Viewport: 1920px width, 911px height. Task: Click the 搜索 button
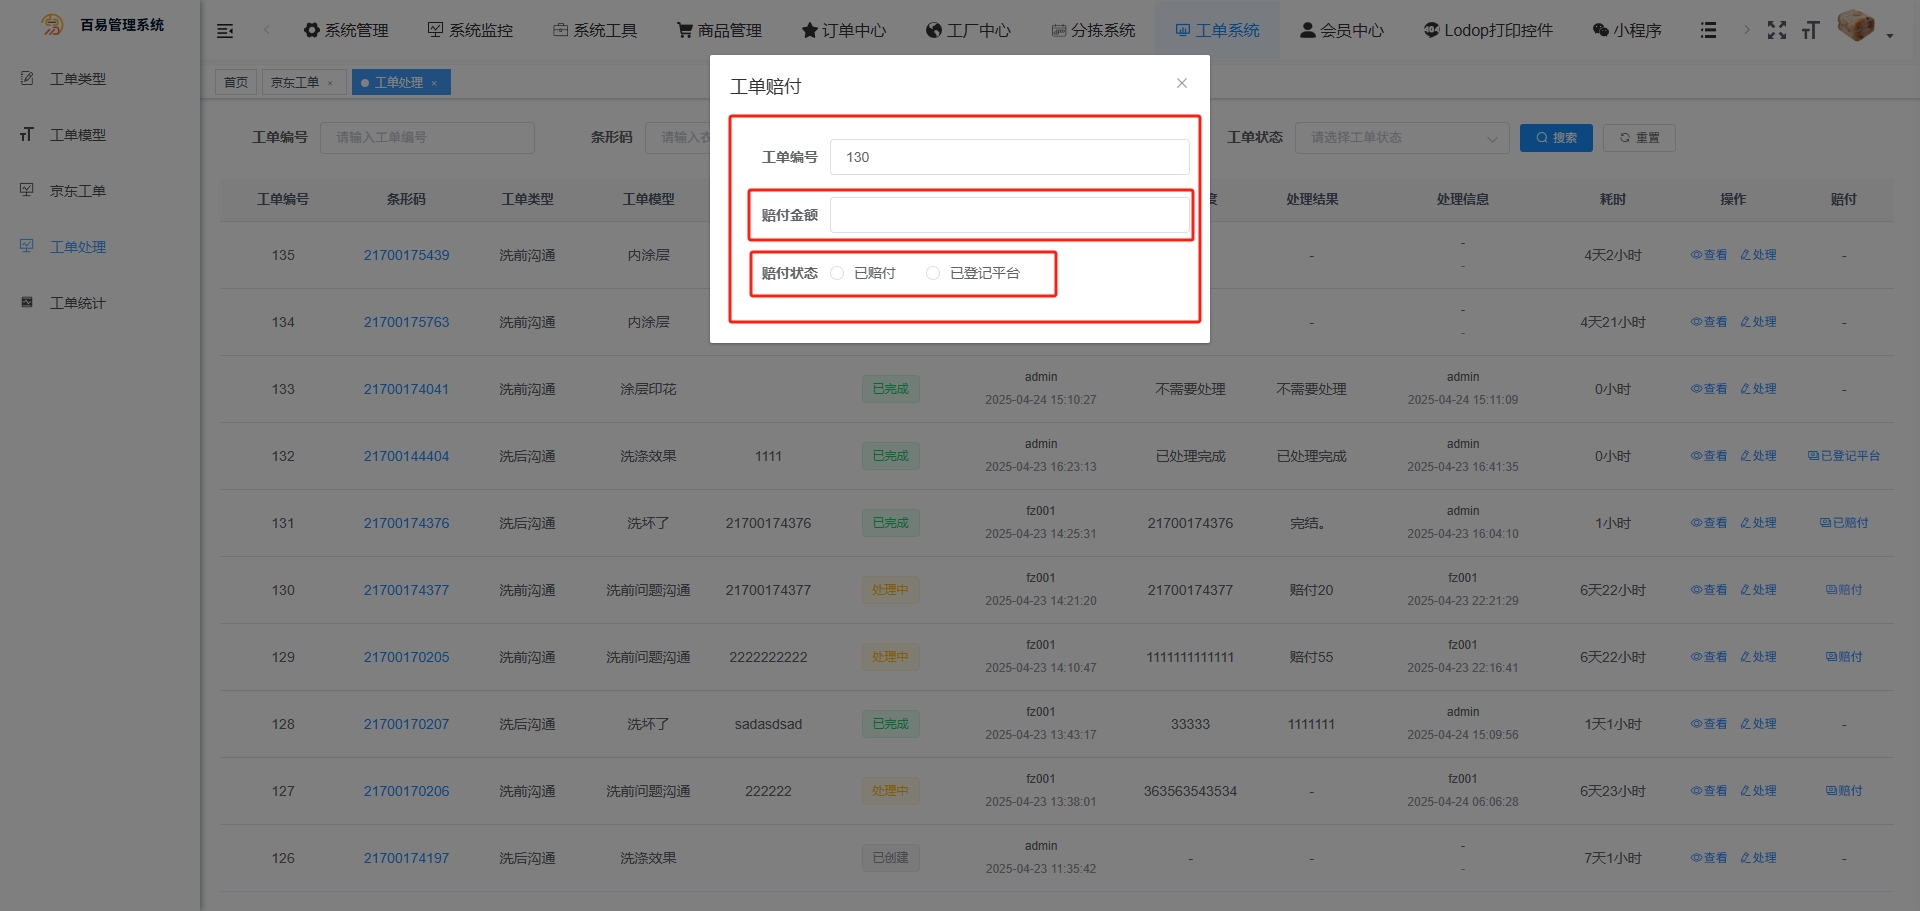tap(1556, 138)
